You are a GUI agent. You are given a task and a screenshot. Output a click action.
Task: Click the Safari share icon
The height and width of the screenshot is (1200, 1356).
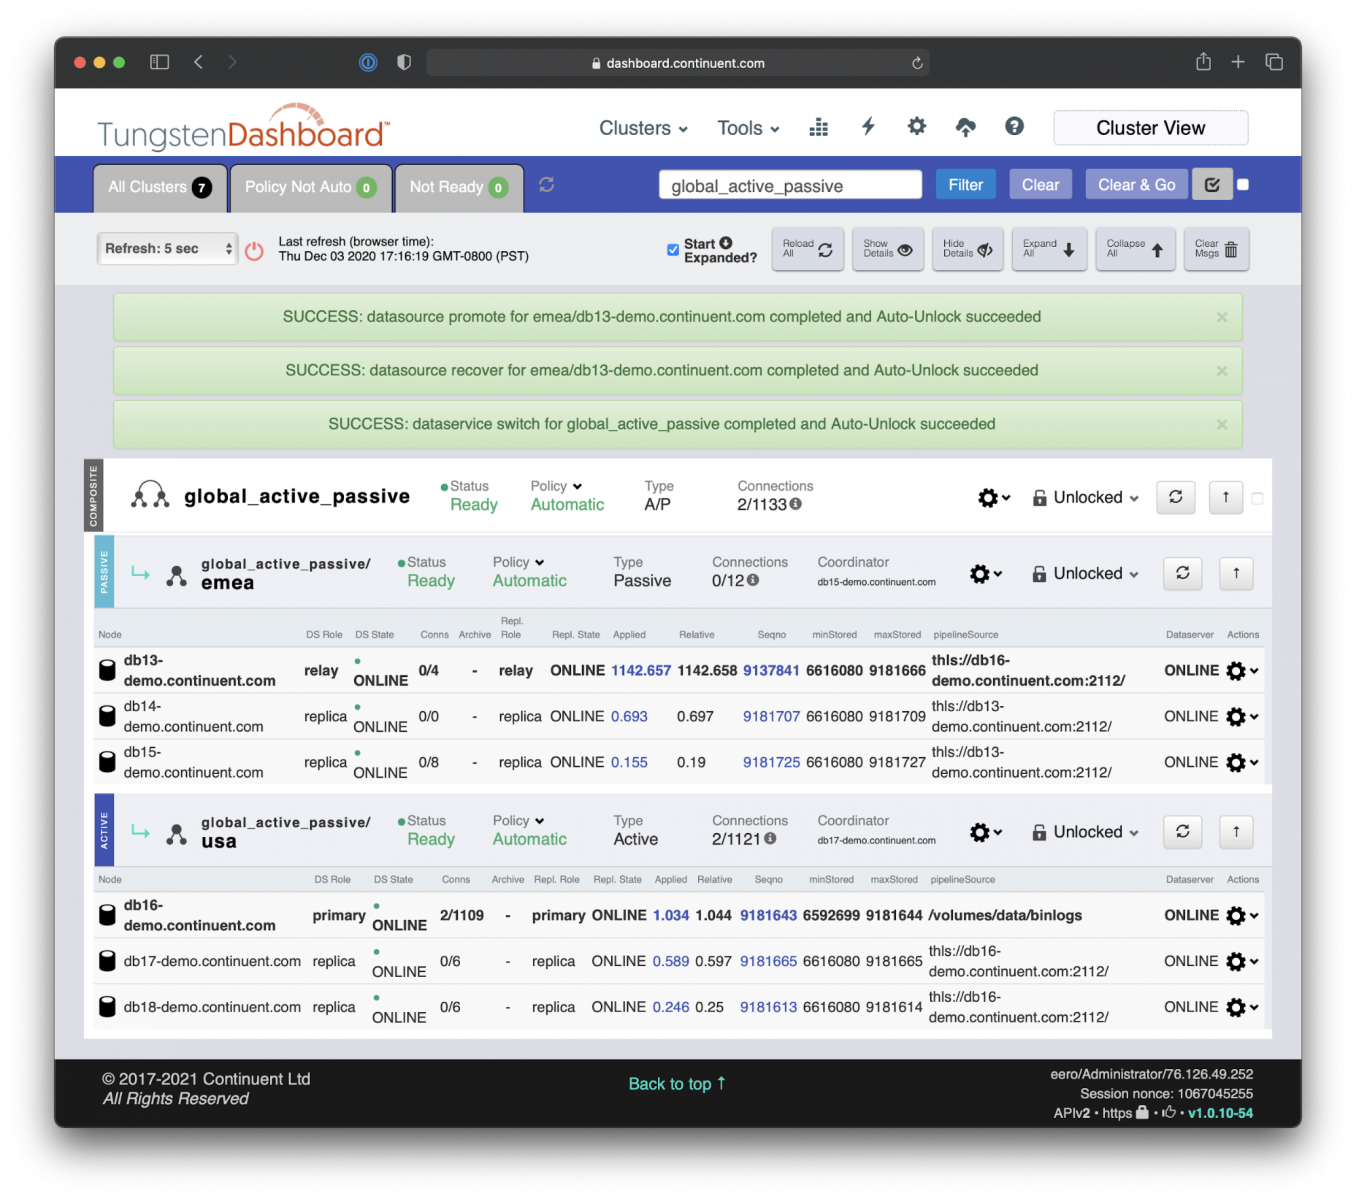pos(1203,62)
